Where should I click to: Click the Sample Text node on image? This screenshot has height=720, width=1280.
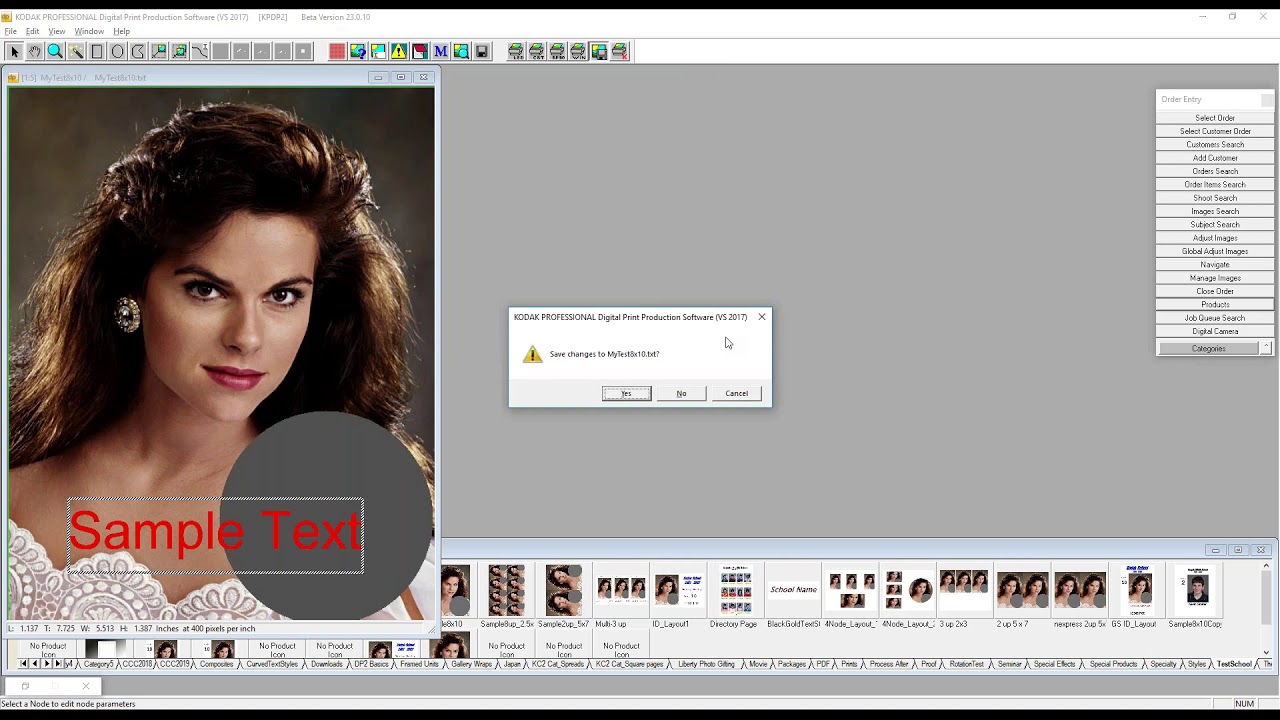point(215,534)
